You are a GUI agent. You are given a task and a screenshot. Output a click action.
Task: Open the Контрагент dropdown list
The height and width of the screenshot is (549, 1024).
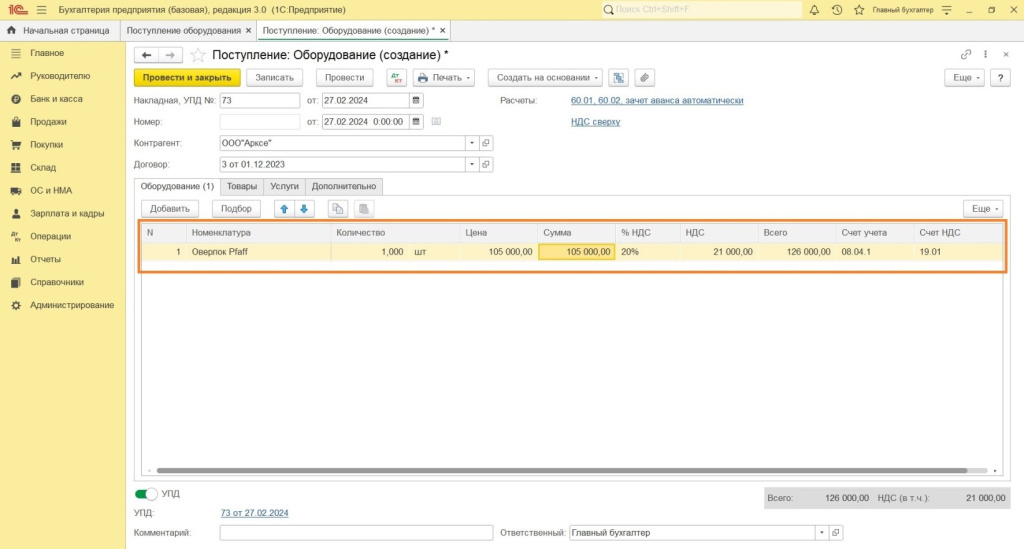471,142
